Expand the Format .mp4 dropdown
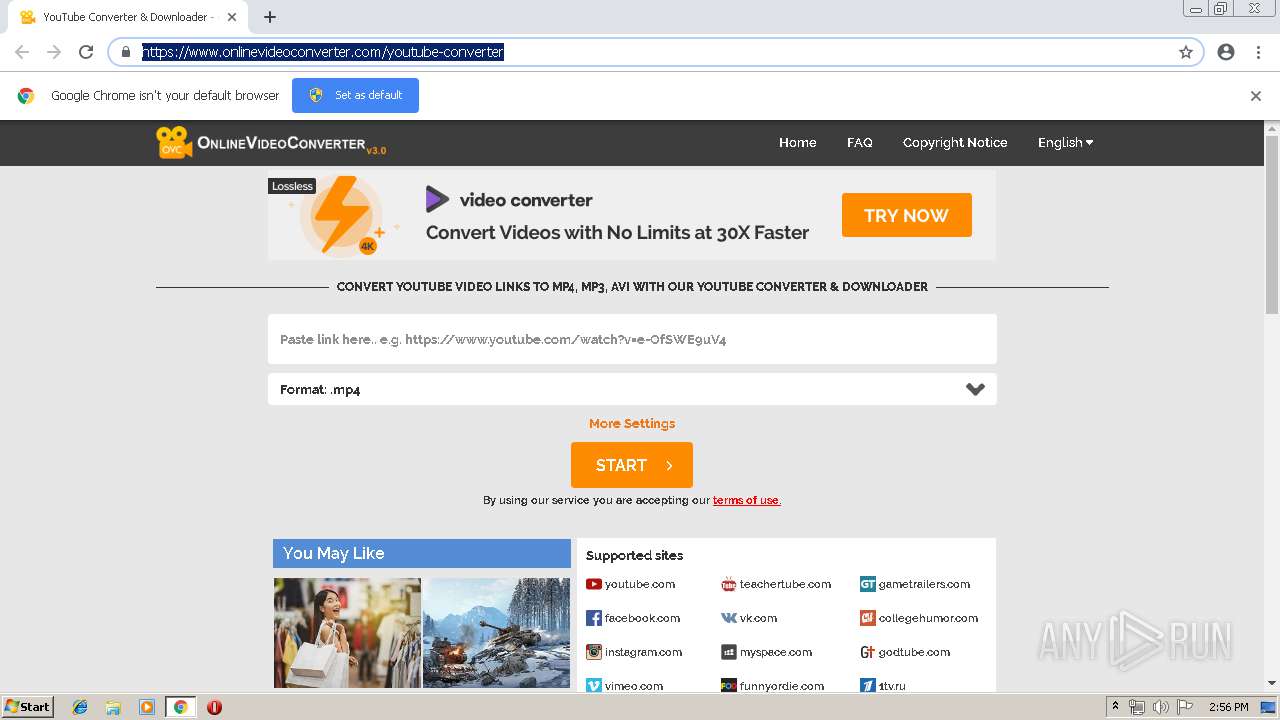This screenshot has width=1280, height=720. coord(632,389)
